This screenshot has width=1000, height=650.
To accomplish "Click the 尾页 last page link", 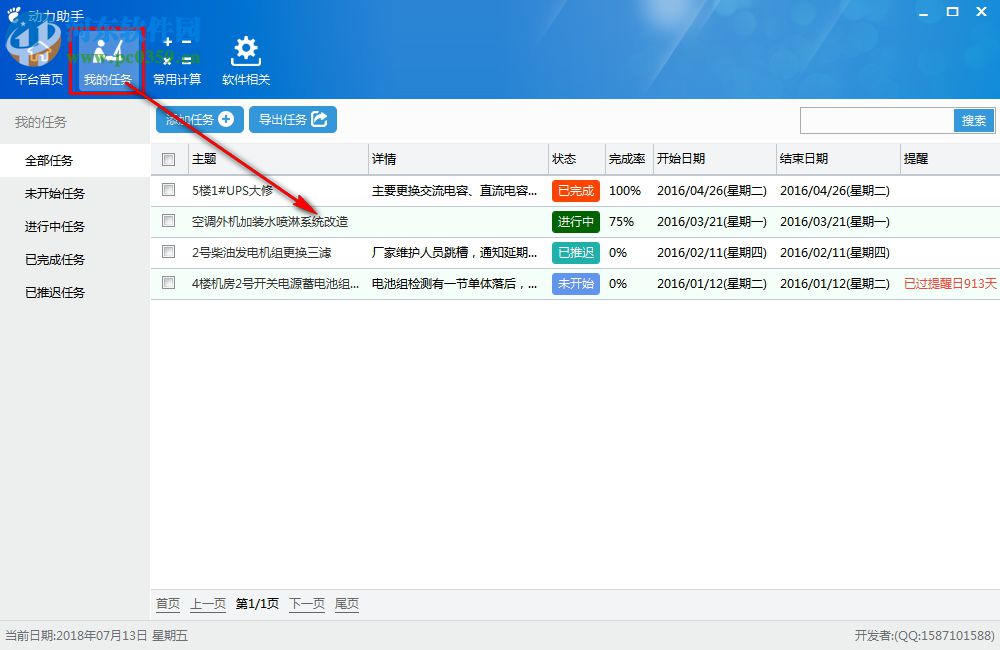I will (x=346, y=604).
